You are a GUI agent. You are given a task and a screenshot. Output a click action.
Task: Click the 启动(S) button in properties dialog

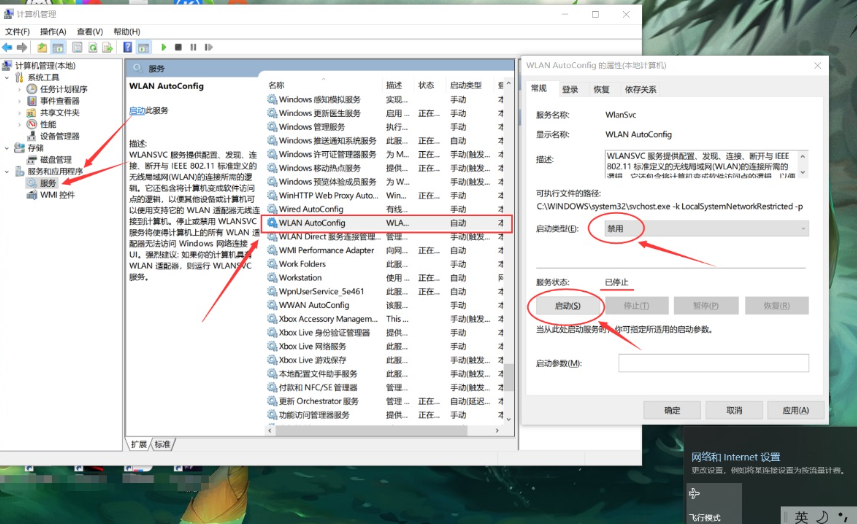click(x=565, y=304)
